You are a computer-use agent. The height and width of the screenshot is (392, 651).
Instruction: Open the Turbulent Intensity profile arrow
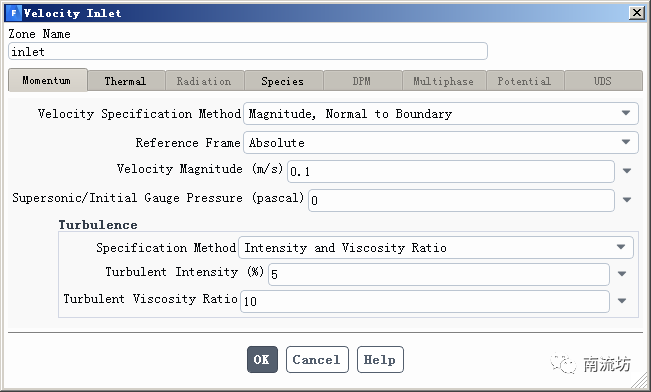[622, 274]
